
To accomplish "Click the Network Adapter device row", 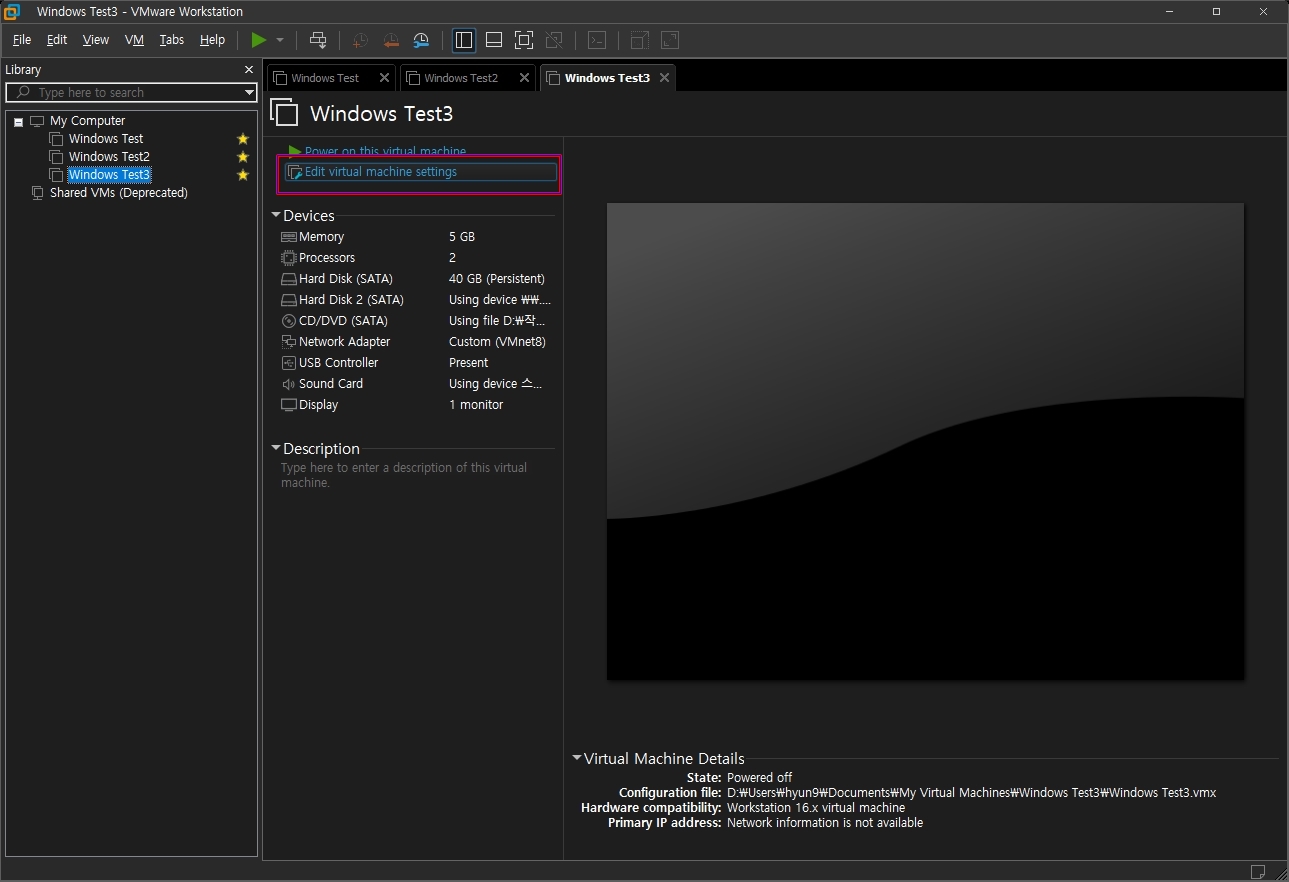I will tap(417, 342).
